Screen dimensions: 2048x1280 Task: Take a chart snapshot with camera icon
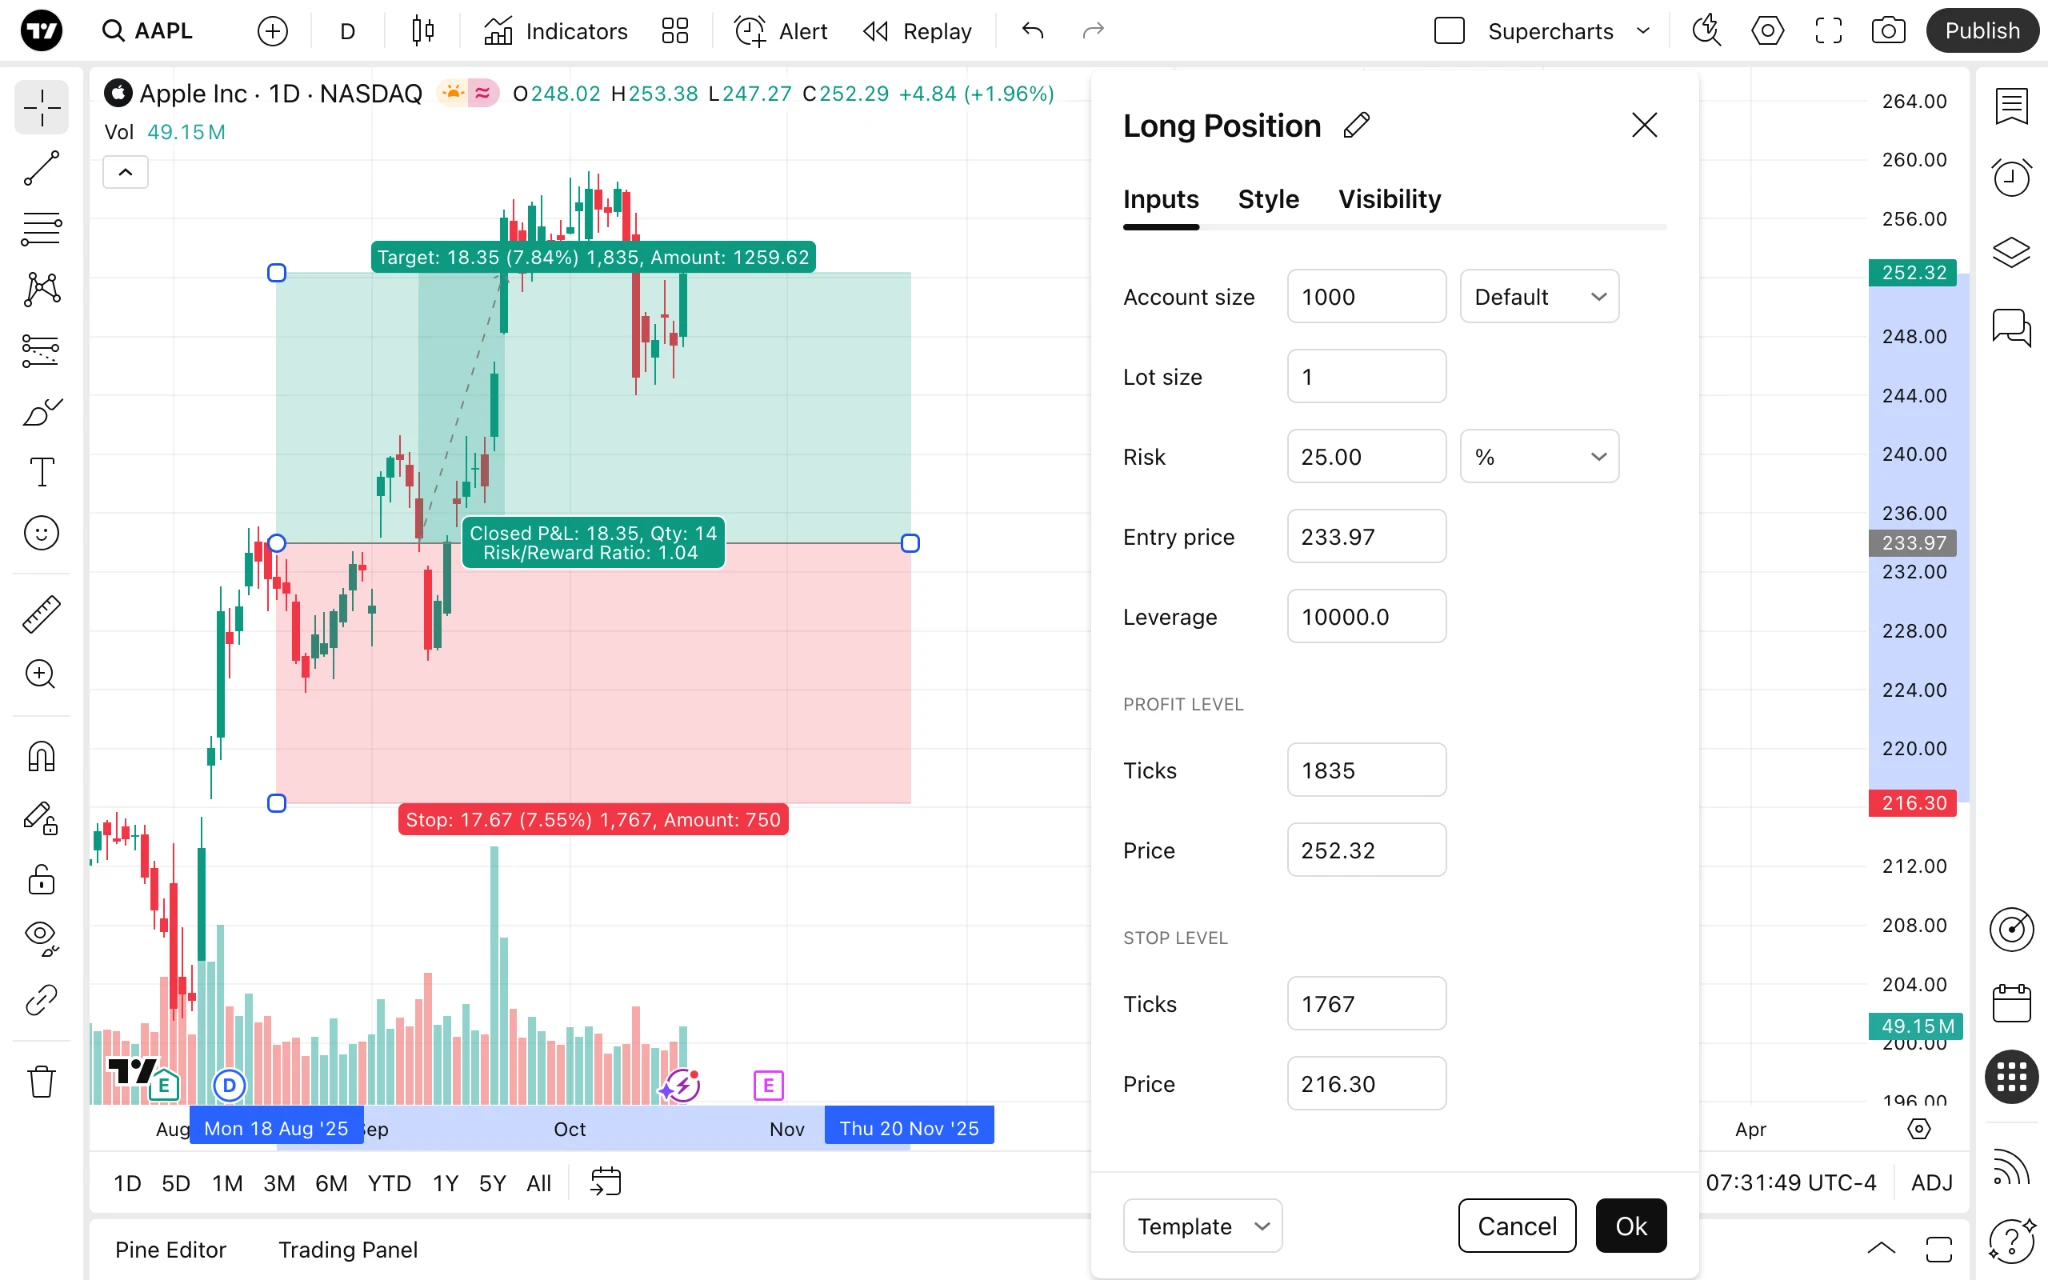pos(1887,31)
